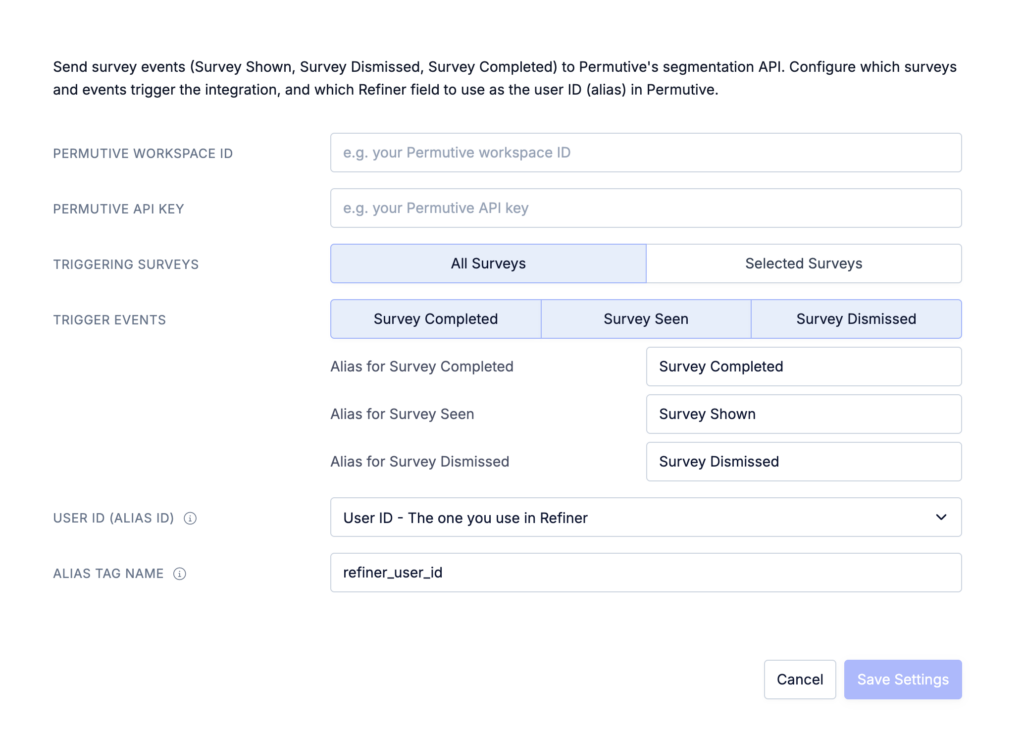Focus the Permutive Workspace ID field
This screenshot has width=1024, height=736.
point(645,153)
